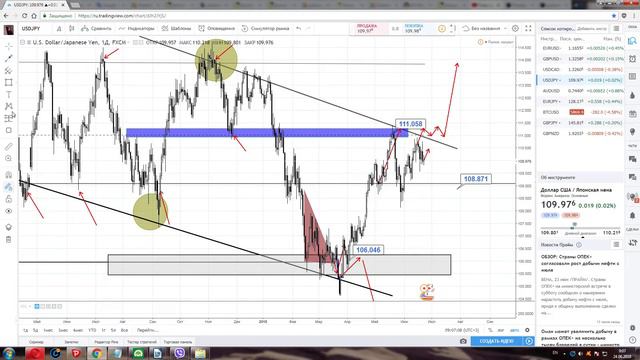Image resolution: width=640 pixels, height=360 pixels.
Task: Toggle lock all drawing tools
Action: (9, 199)
